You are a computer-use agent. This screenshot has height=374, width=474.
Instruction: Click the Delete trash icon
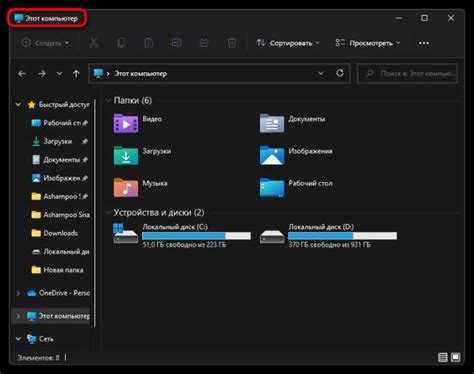[232, 43]
